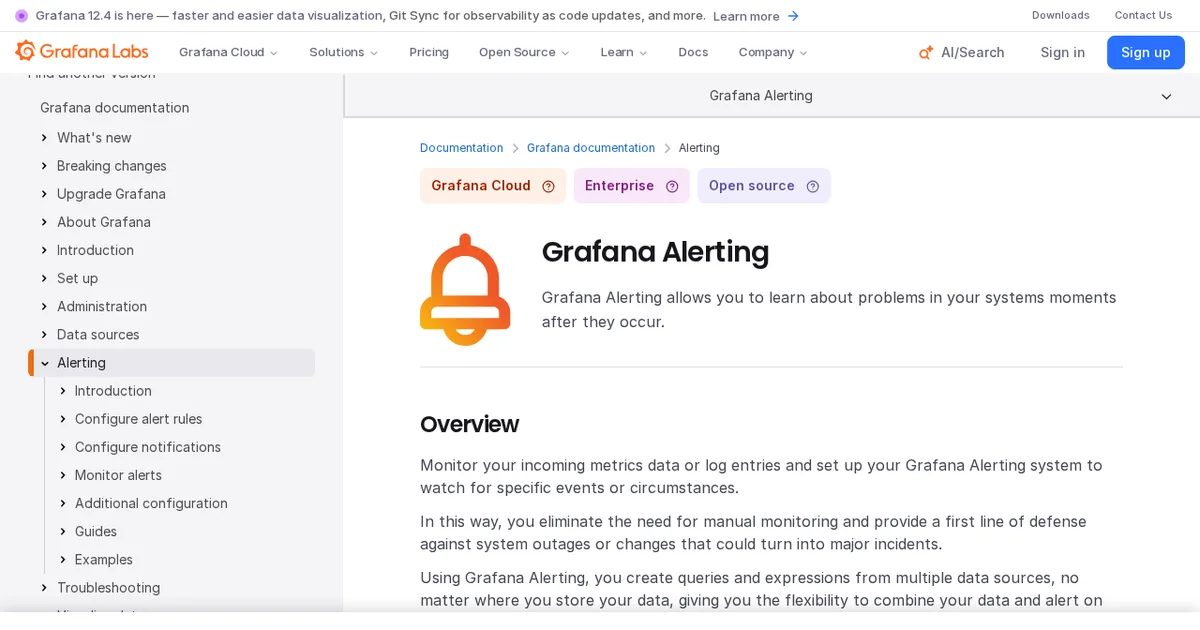The width and height of the screenshot is (1200, 630).
Task: Open the Administration sidebar item
Action: (x=102, y=306)
